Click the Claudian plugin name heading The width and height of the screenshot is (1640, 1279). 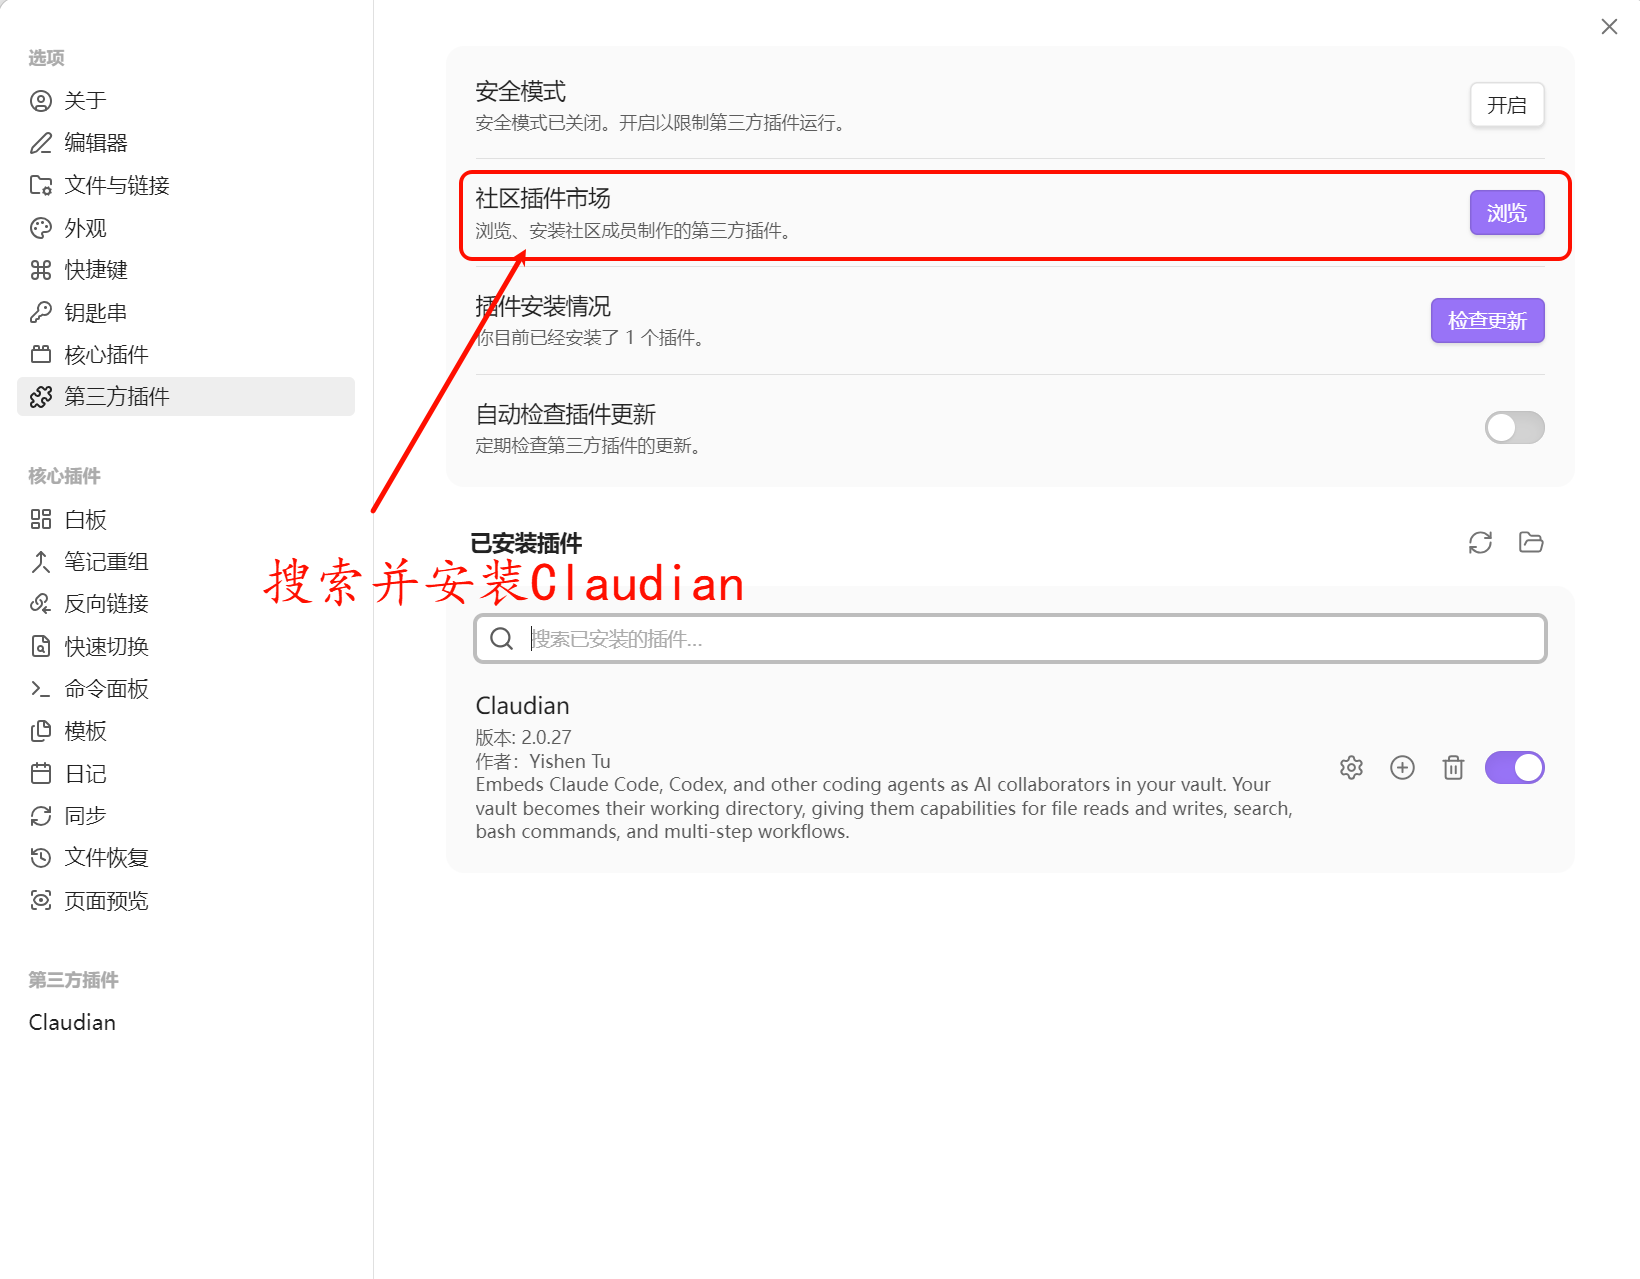pos(522,706)
